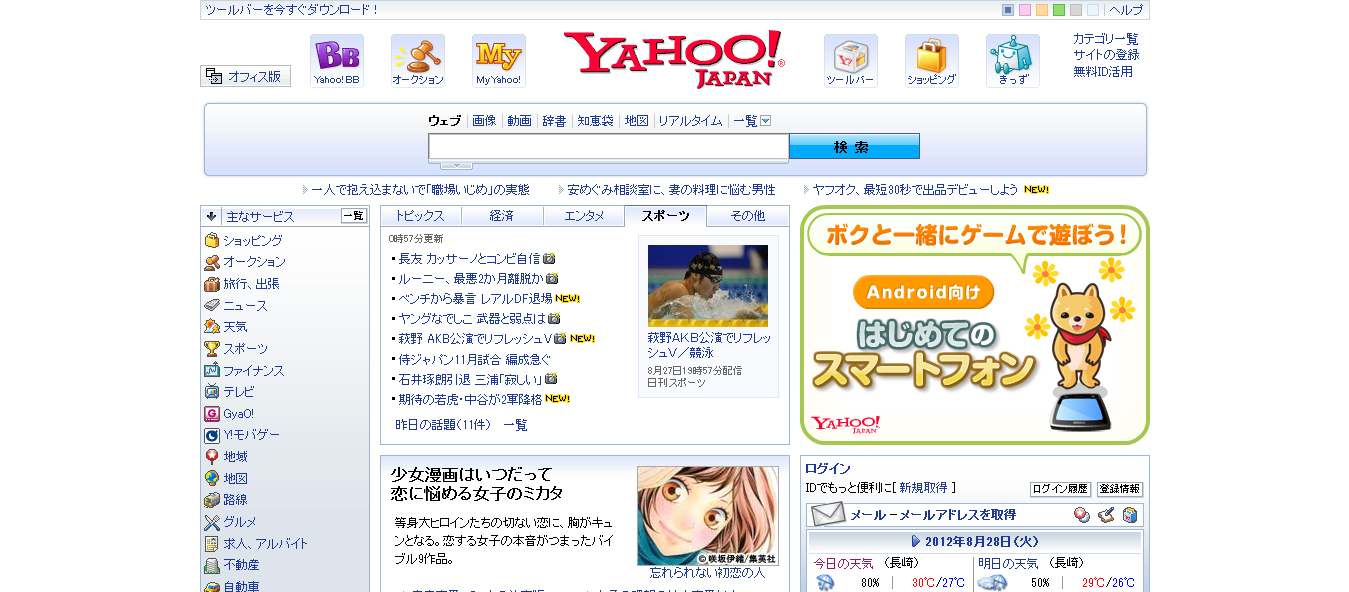The width and height of the screenshot is (1349, 592).
Task: Click the ログイン履歴 button
Action: click(x=1060, y=489)
